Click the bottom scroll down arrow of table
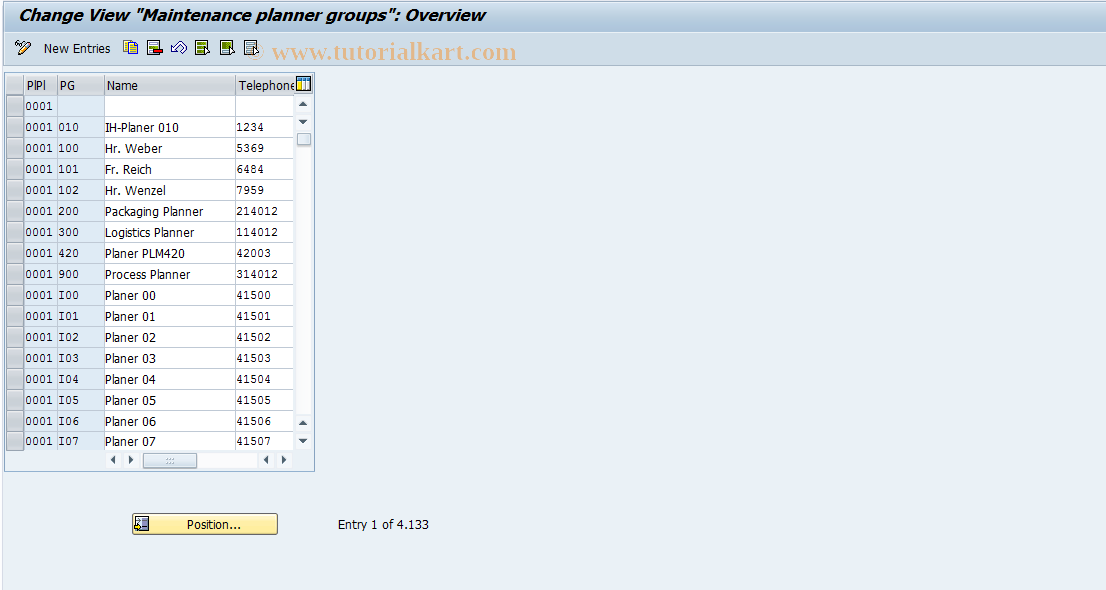This screenshot has width=1106, height=590. (303, 441)
